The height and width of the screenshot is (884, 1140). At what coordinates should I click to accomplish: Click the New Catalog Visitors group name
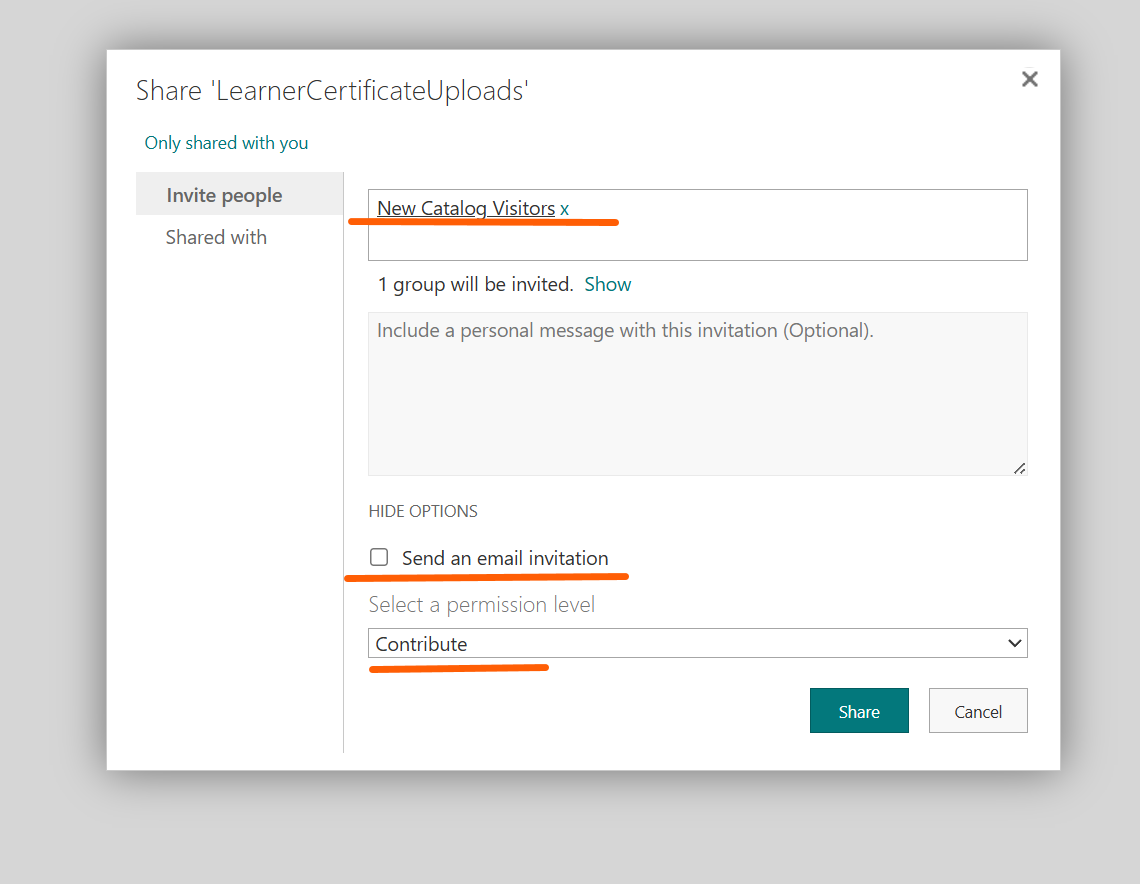(466, 208)
